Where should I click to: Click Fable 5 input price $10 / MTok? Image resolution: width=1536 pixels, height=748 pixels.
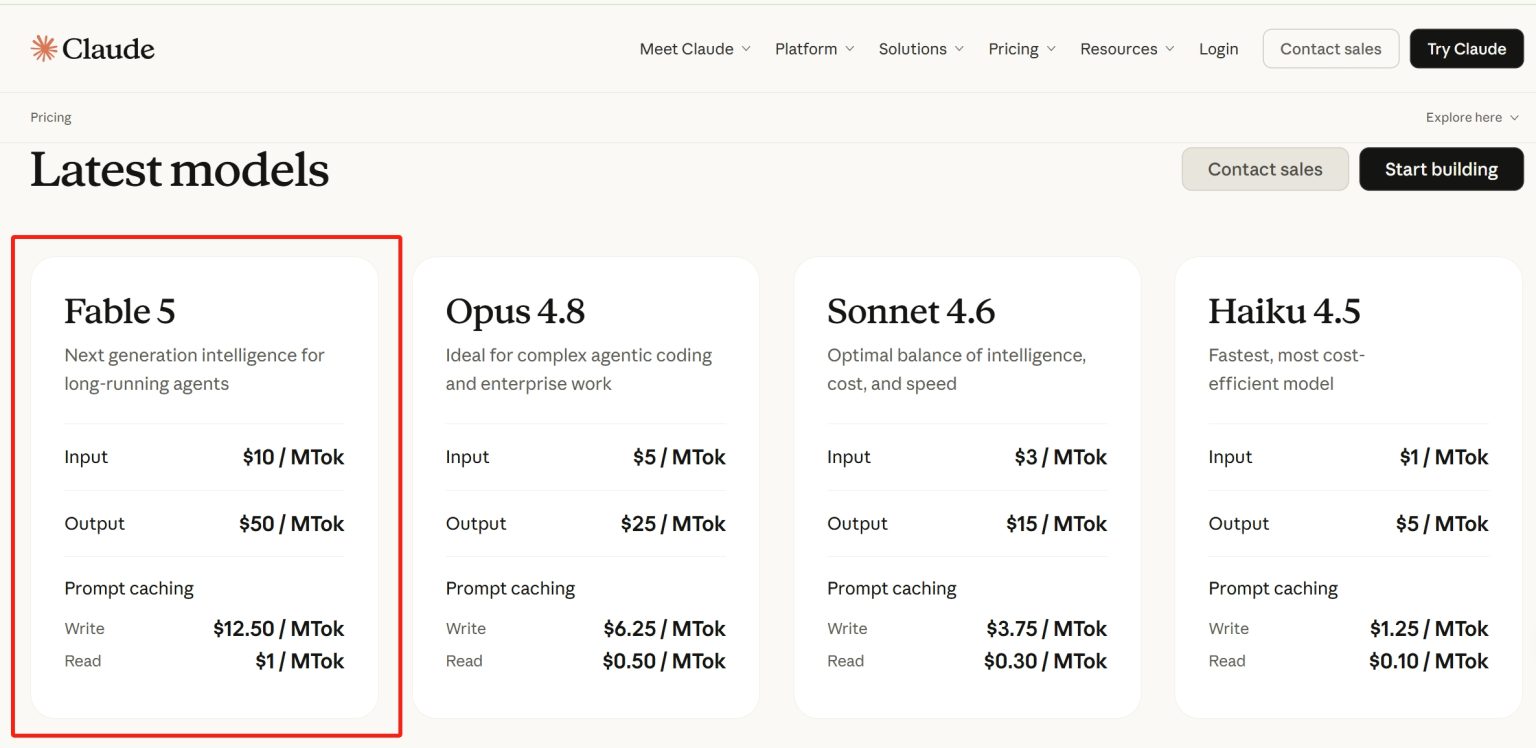point(293,457)
